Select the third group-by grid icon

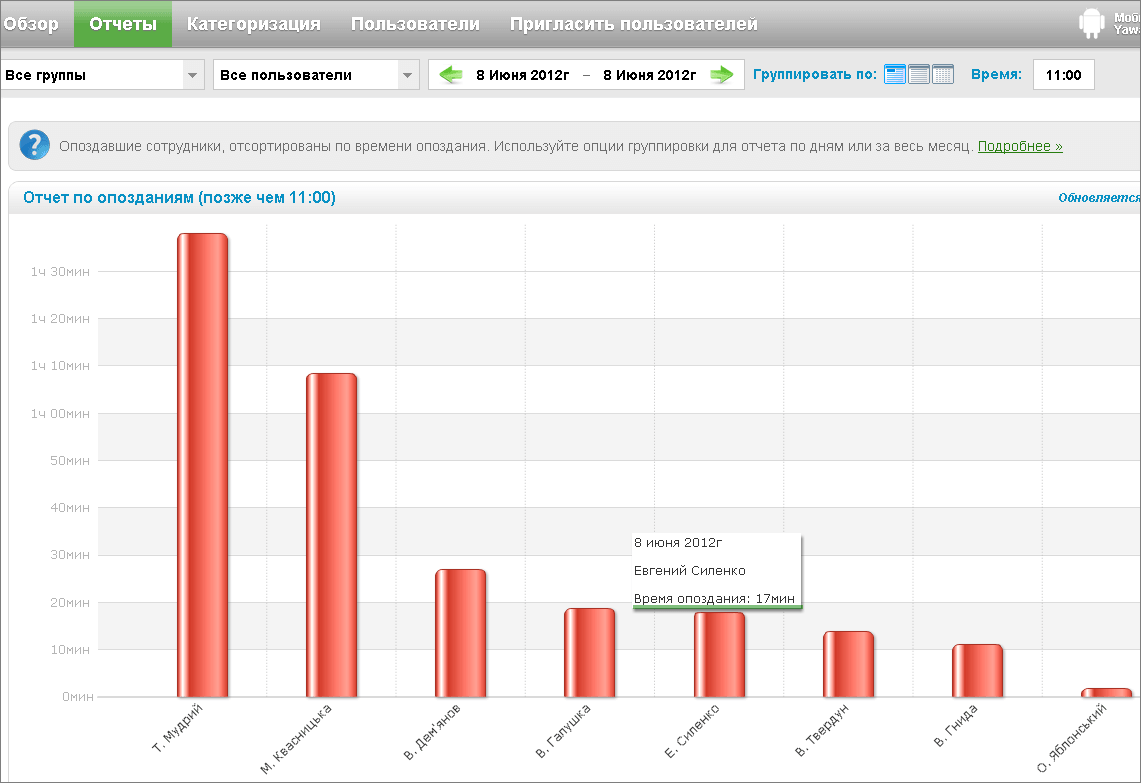click(x=943, y=74)
